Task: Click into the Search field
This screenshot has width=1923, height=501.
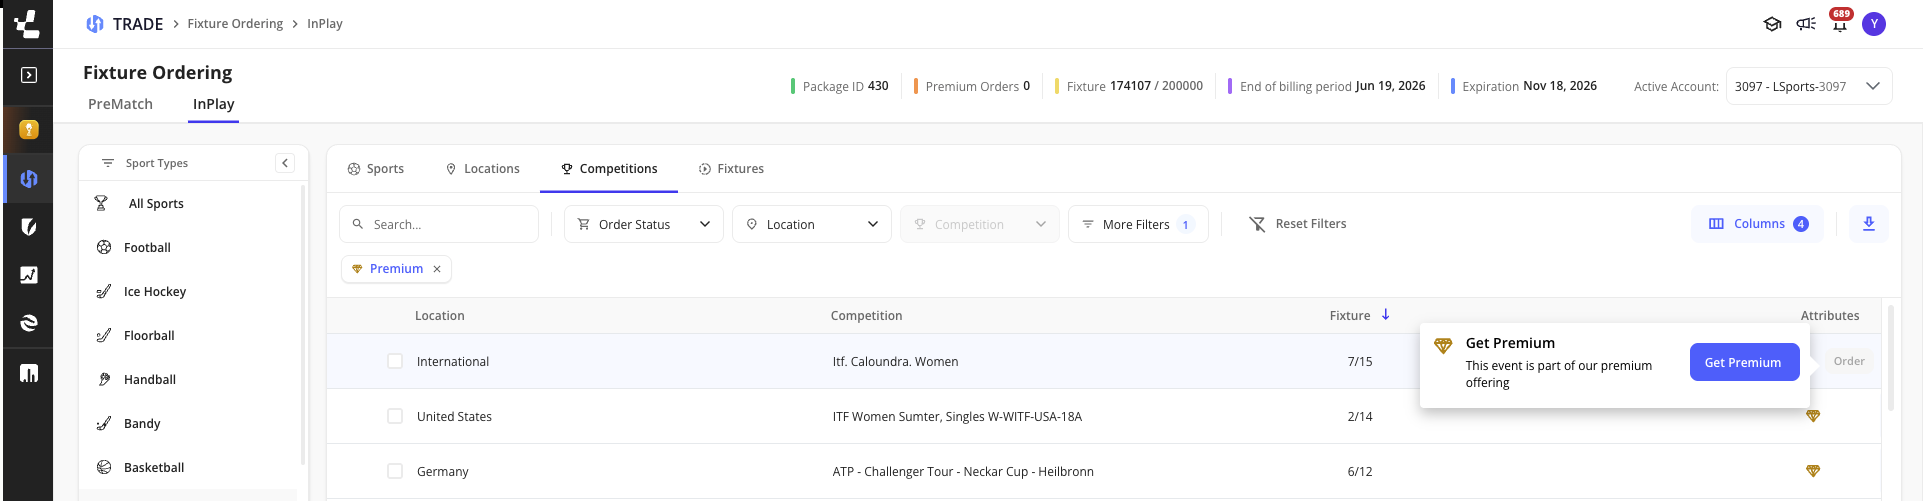Action: click(439, 224)
